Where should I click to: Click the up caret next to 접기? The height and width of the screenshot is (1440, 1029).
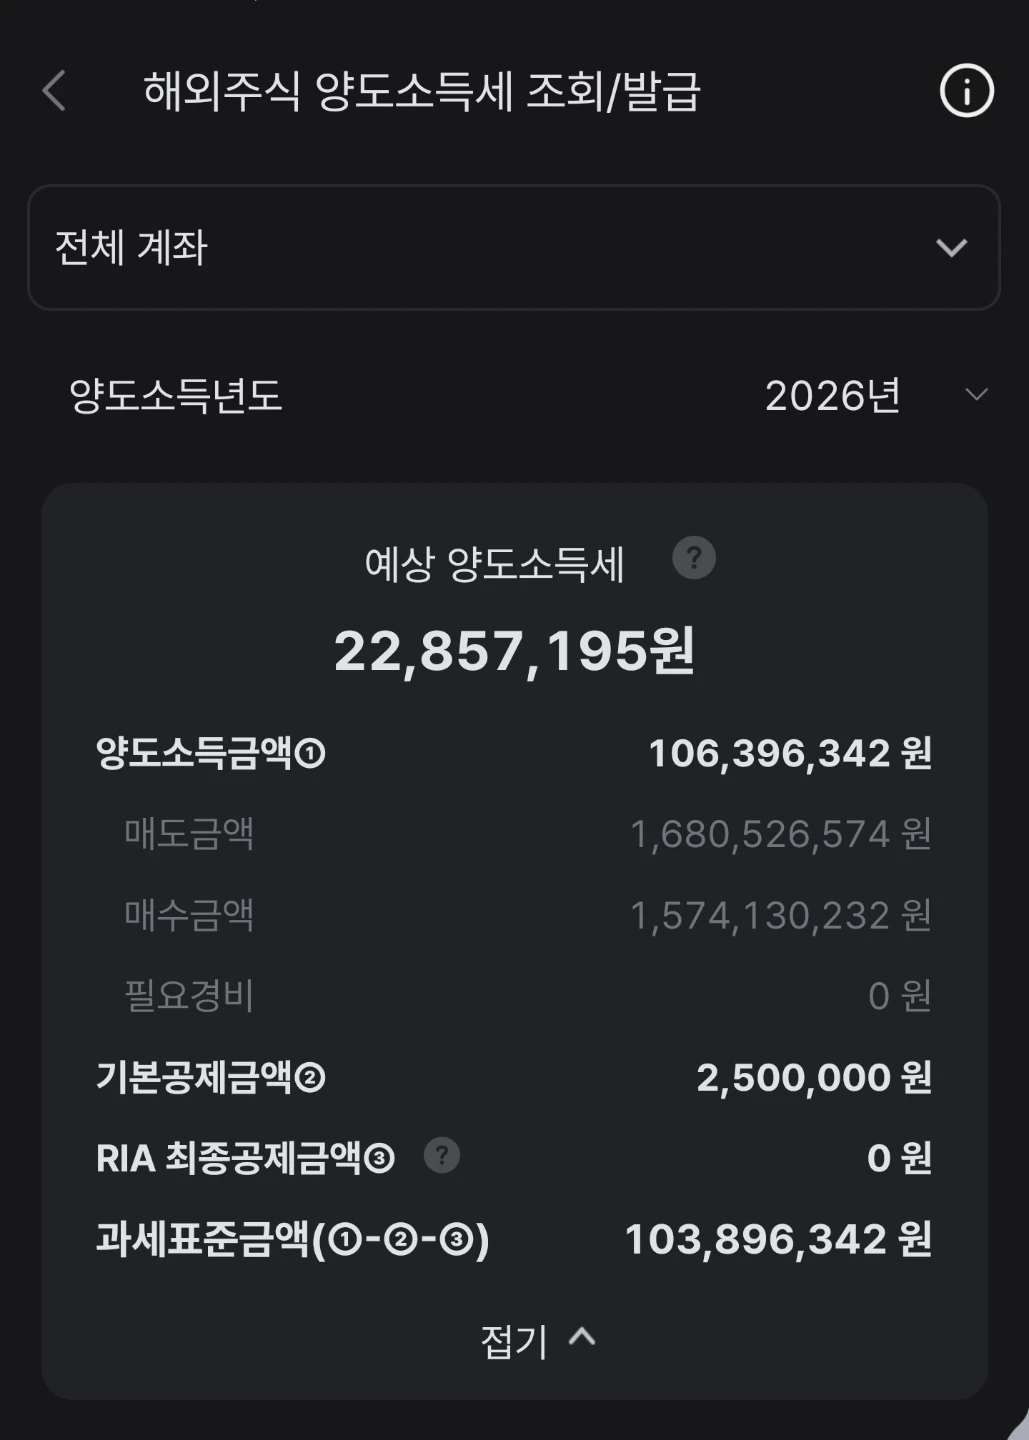[582, 1338]
